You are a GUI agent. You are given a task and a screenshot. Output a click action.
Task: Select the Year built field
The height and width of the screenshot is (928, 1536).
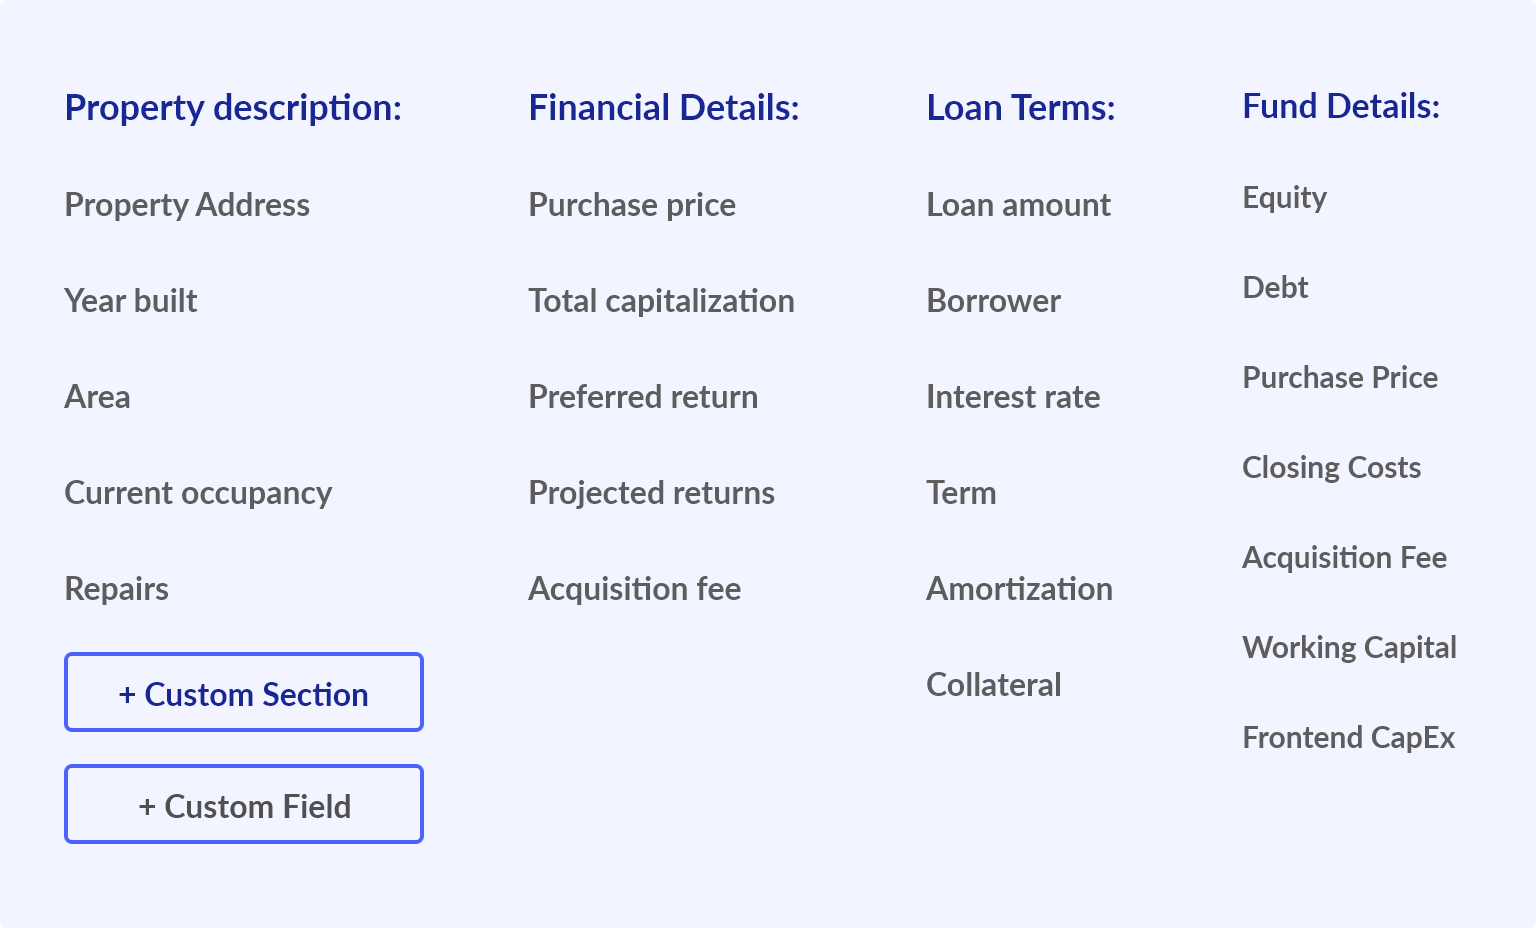pyautogui.click(x=130, y=301)
